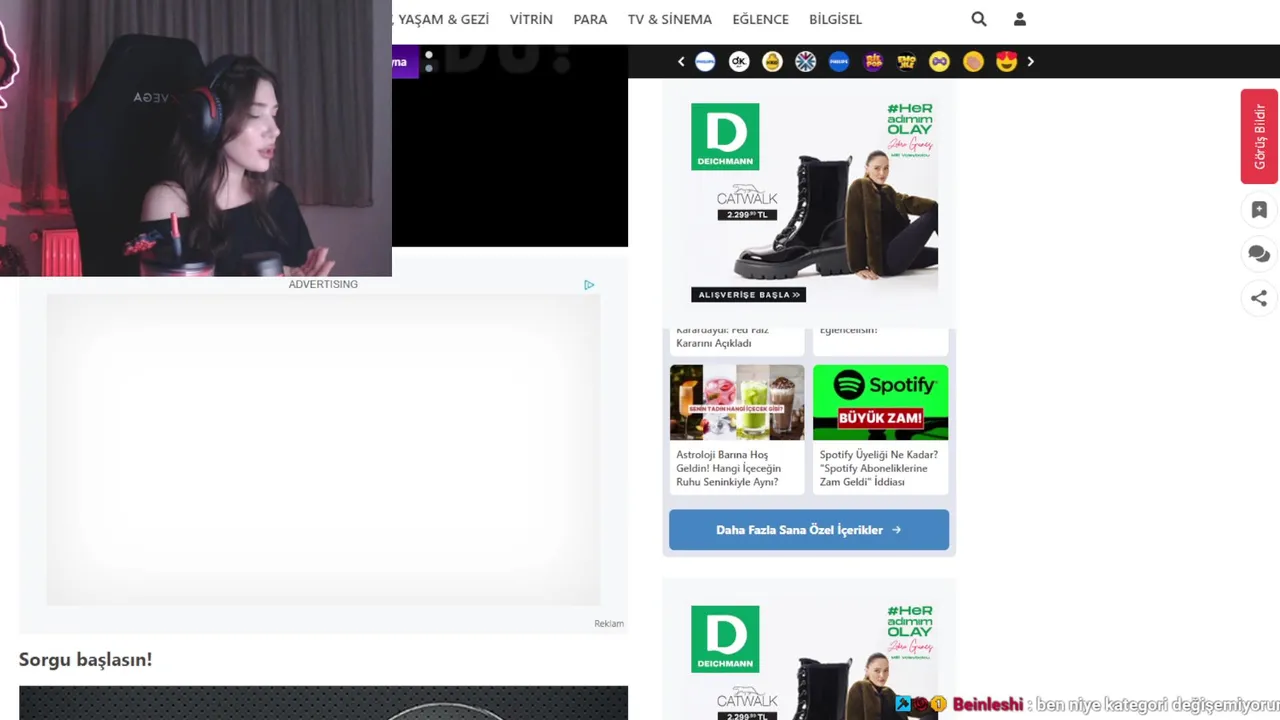Viewport: 1280px width, 720px height.
Task: Open the video player three-dot menu
Action: click(x=429, y=62)
